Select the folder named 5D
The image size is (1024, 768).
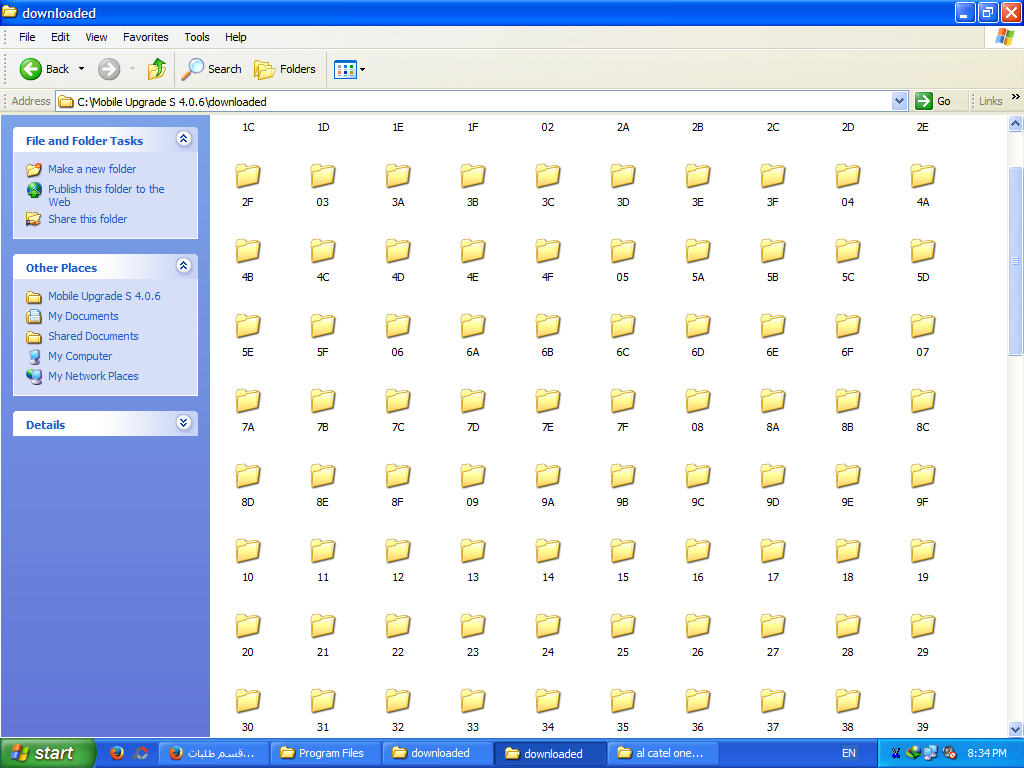click(923, 260)
